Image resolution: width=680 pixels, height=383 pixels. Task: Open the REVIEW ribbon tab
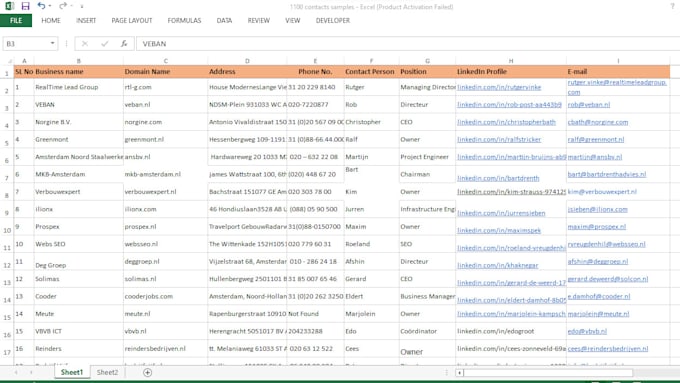point(258,20)
